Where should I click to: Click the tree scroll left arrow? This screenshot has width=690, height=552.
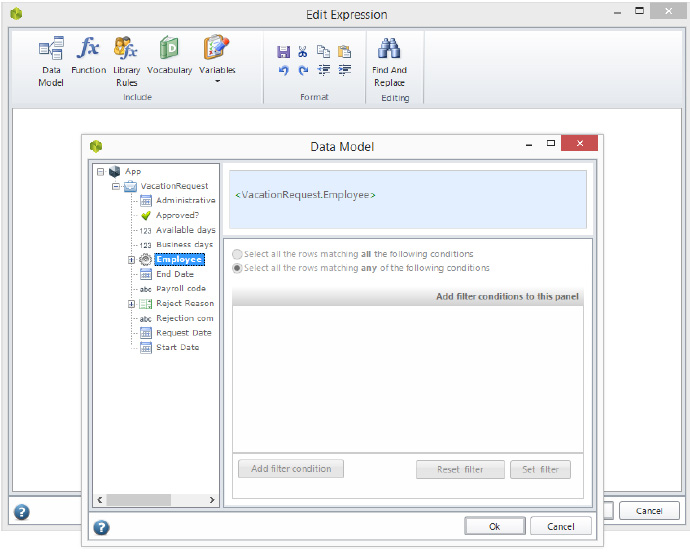tap(100, 500)
